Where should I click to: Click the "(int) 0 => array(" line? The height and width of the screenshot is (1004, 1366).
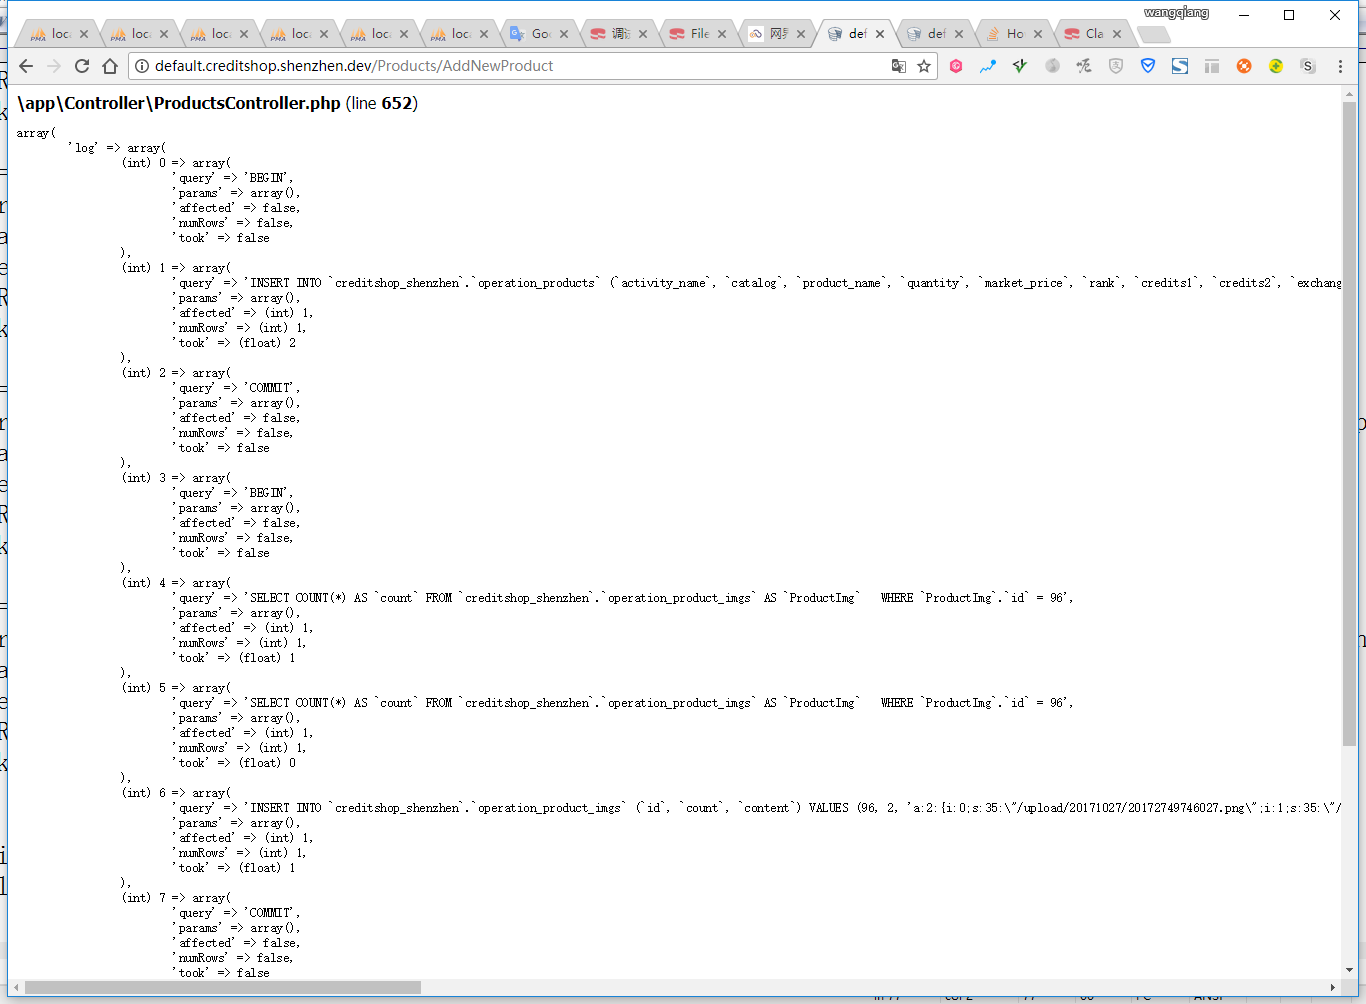tap(177, 163)
